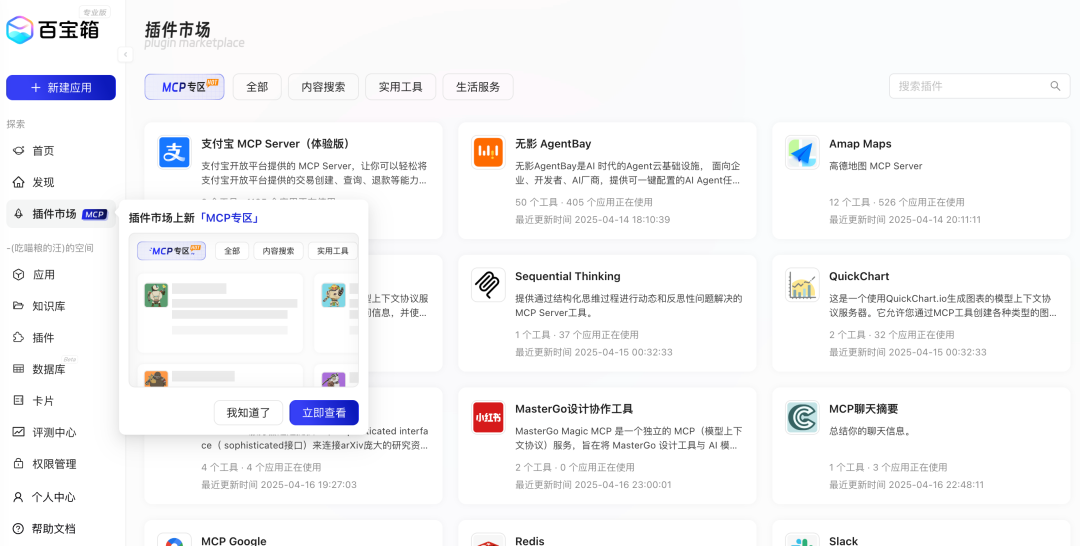1080x546 pixels.
Task: Open 插件 in the sidebar
Action: pos(61,338)
